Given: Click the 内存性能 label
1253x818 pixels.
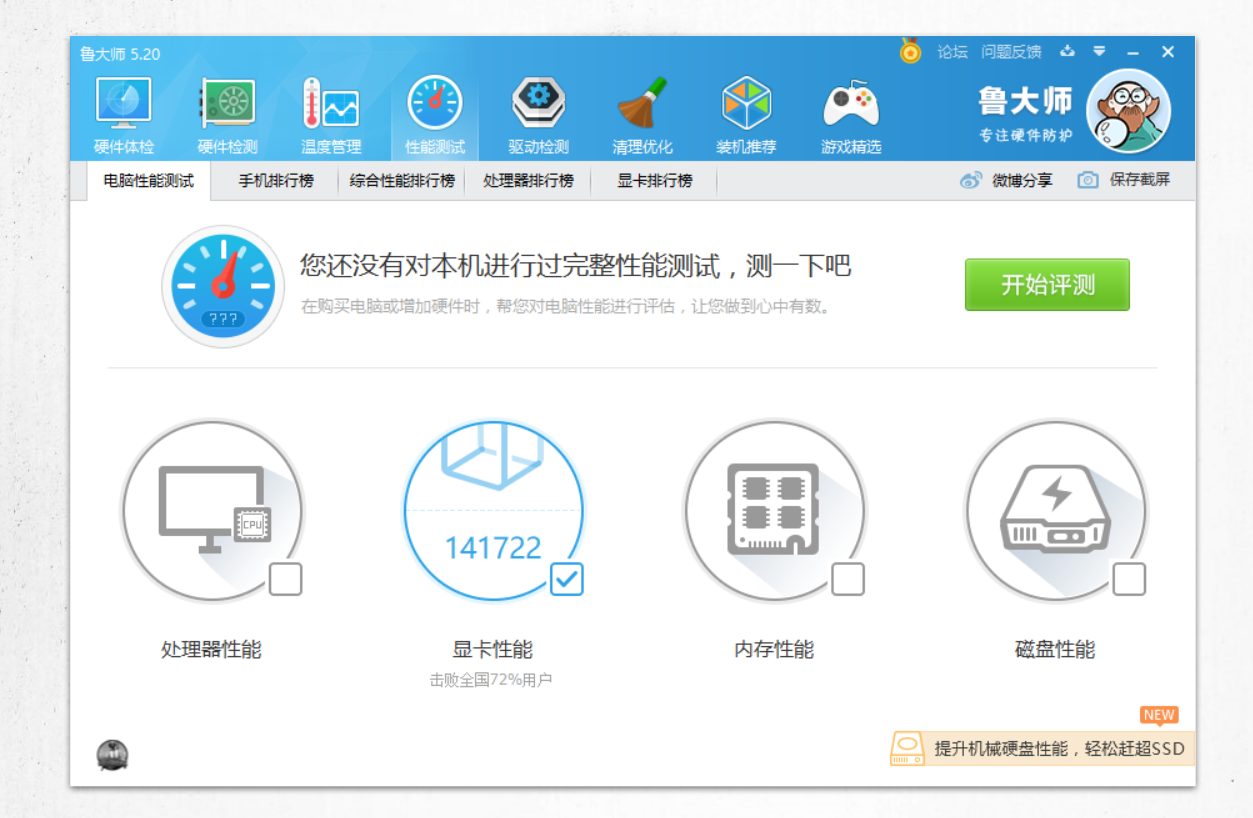Looking at the screenshot, I should [x=774, y=650].
